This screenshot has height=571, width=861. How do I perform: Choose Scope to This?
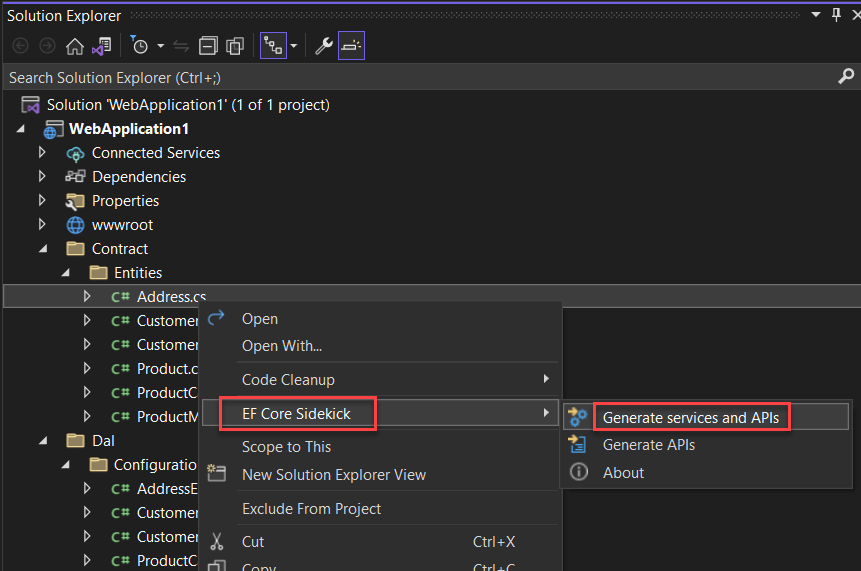(x=286, y=447)
